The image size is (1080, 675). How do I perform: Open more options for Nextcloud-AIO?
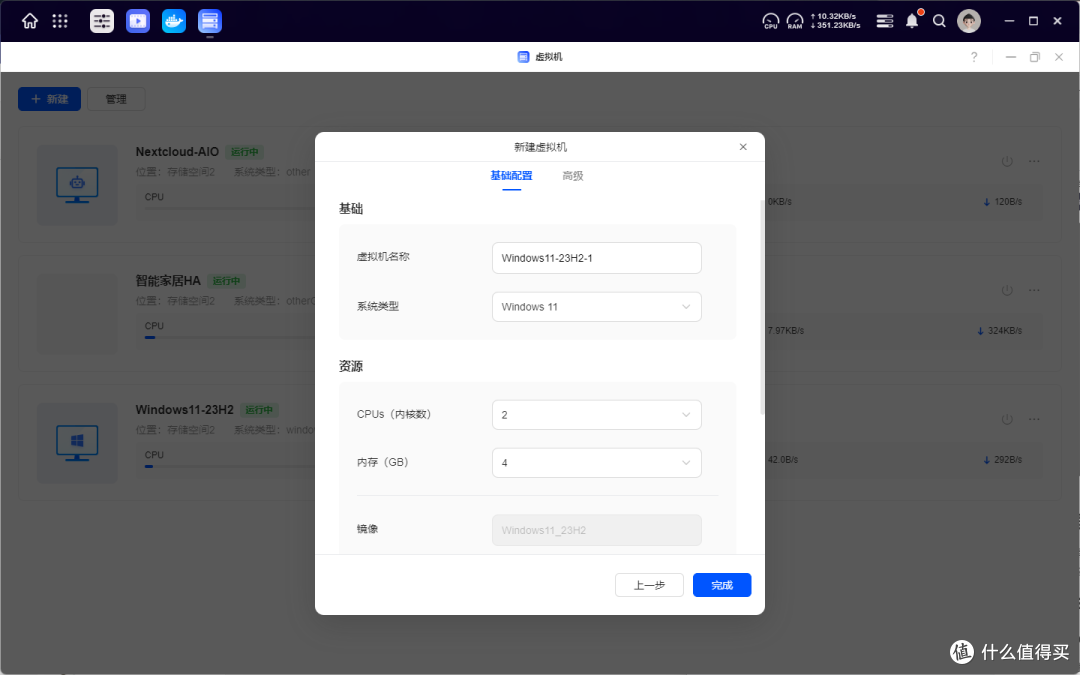pyautogui.click(x=1034, y=161)
